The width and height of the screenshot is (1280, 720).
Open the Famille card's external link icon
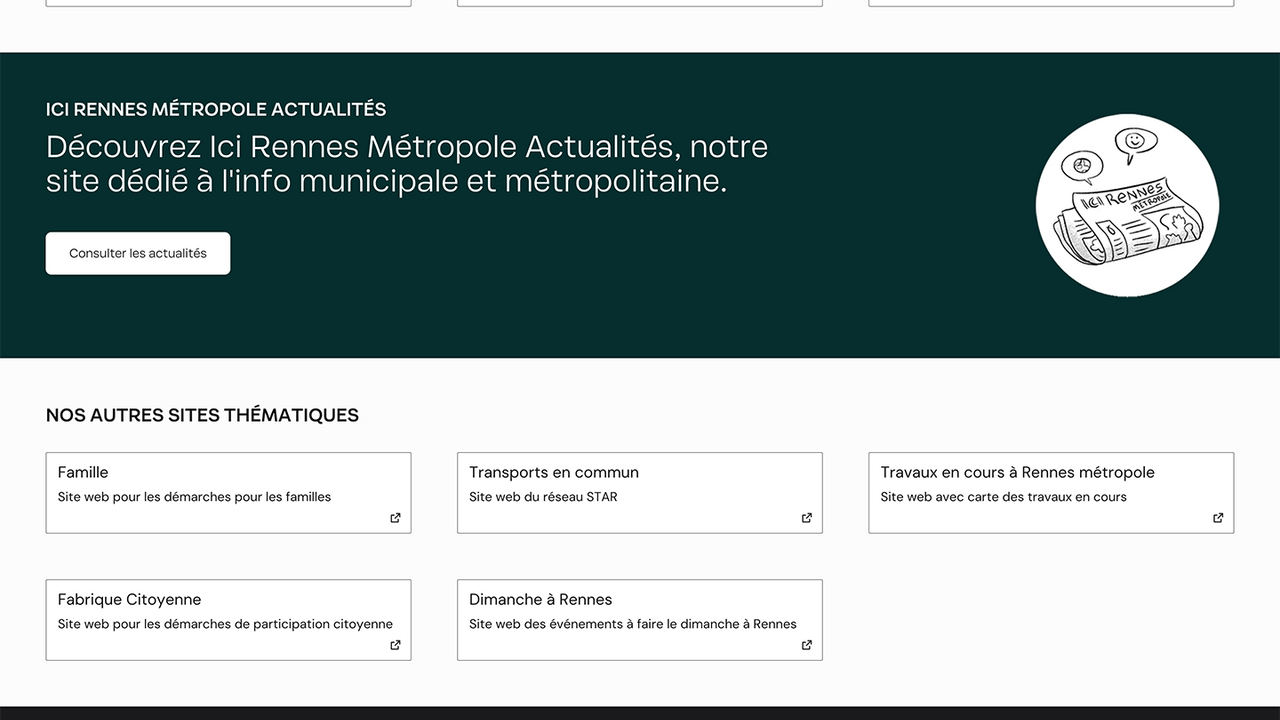tap(395, 518)
